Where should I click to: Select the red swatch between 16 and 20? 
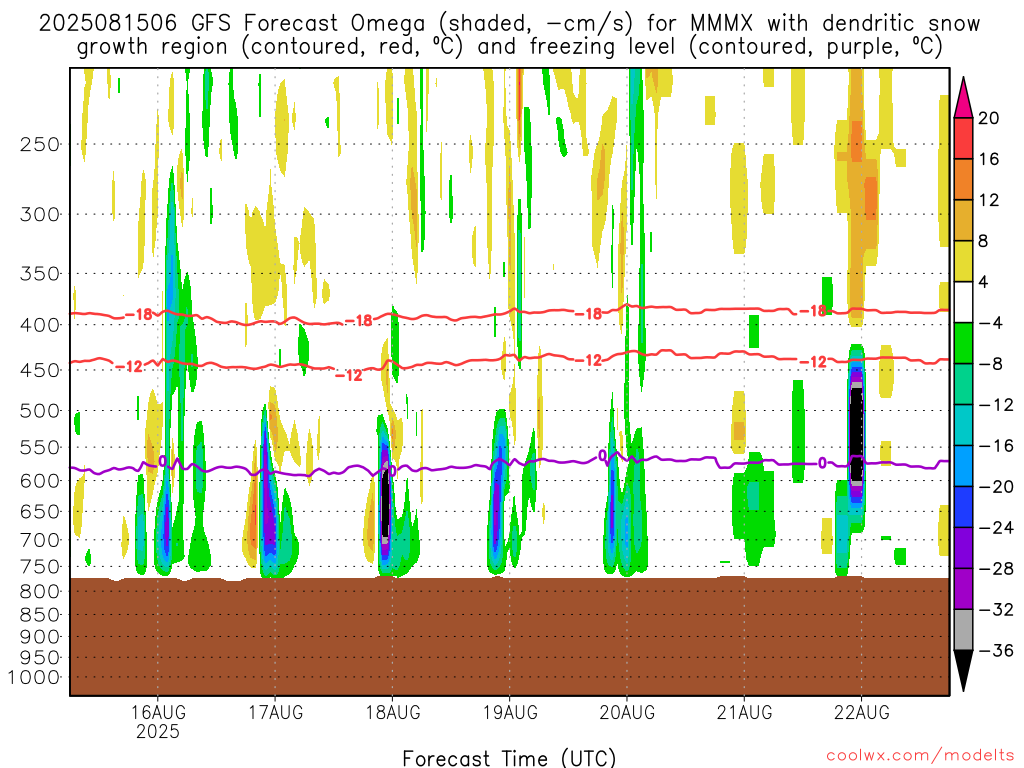[x=963, y=138]
